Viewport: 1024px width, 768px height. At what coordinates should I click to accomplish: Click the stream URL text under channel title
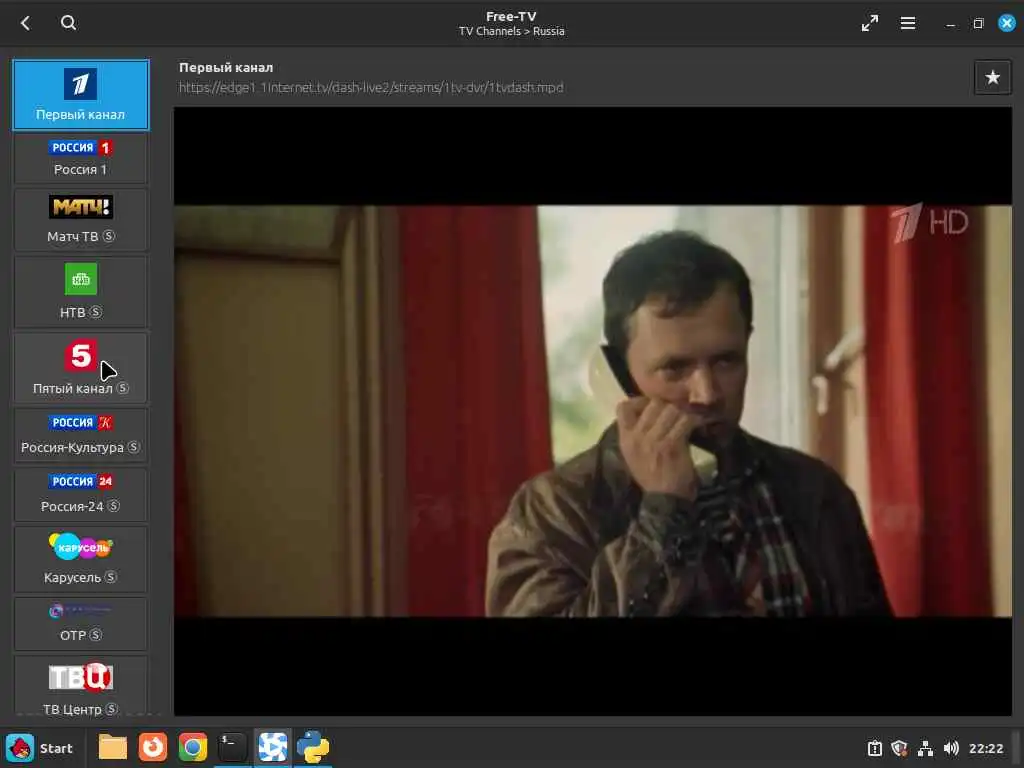[371, 88]
